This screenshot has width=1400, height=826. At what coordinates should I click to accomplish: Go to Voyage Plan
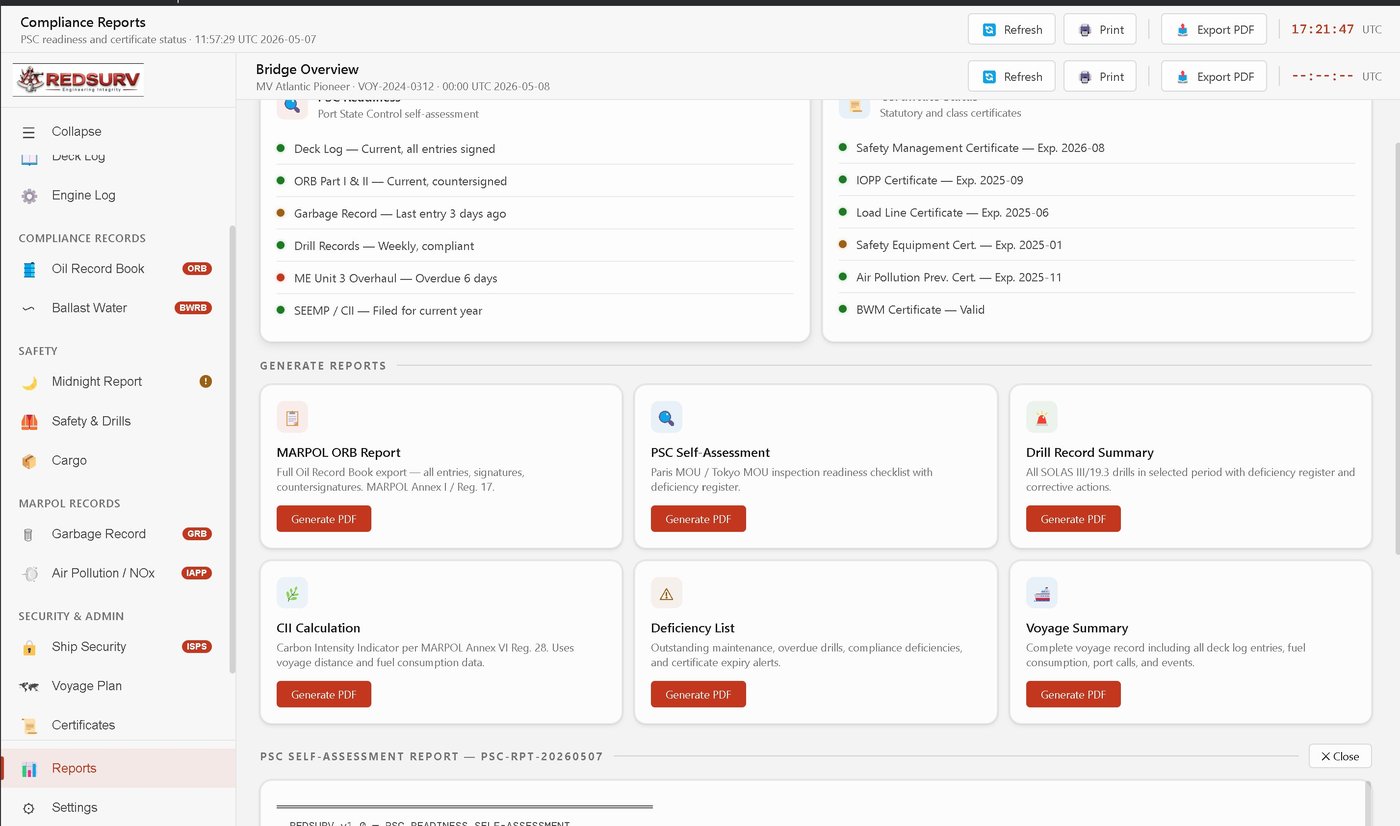(118, 686)
